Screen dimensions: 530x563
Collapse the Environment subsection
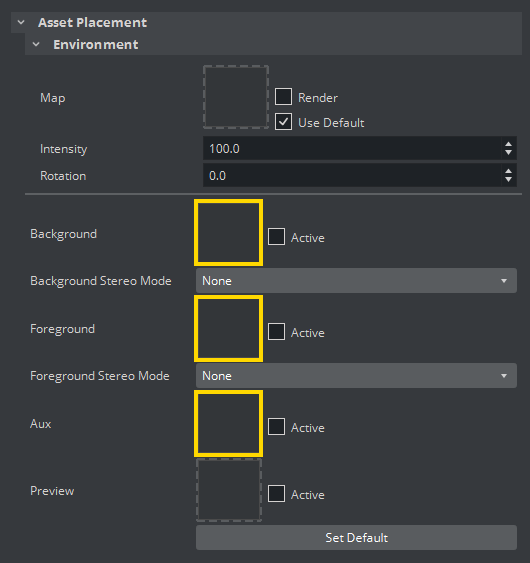click(36, 45)
